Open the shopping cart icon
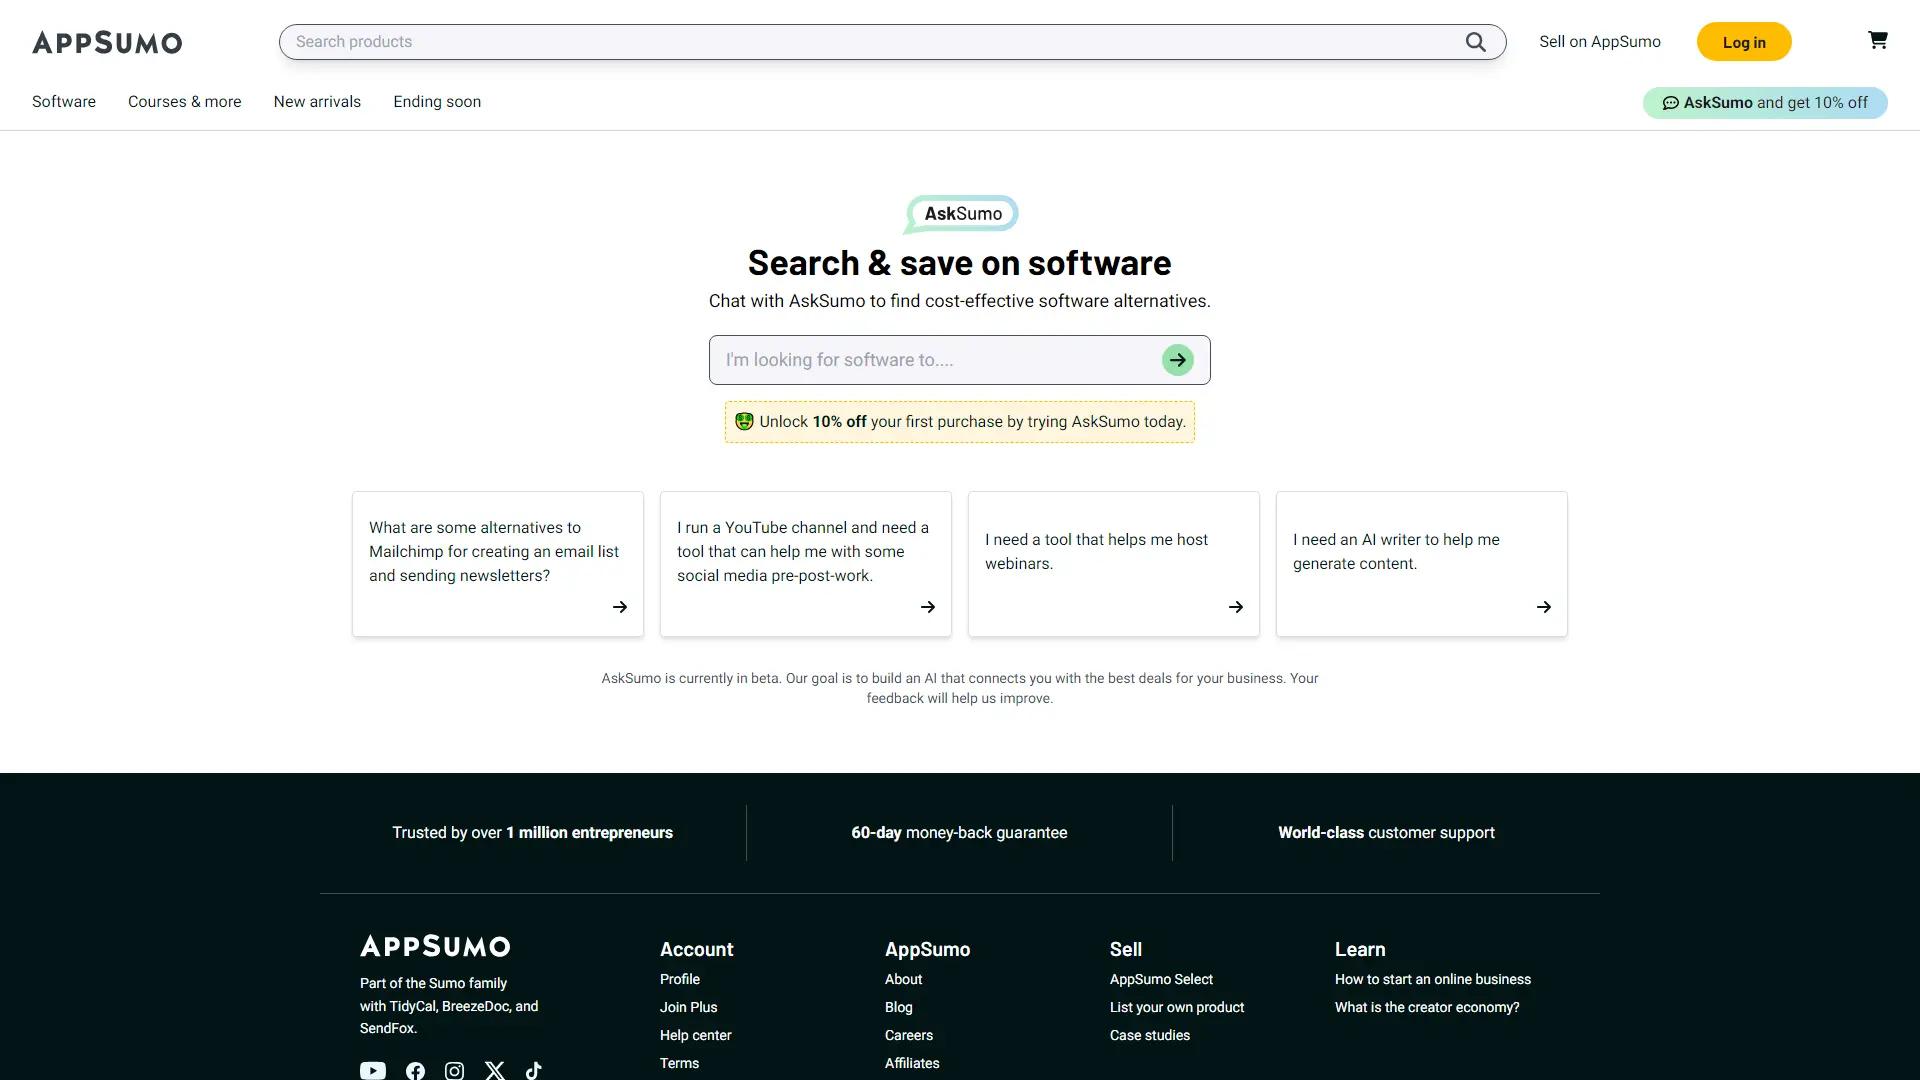 click(x=1878, y=40)
